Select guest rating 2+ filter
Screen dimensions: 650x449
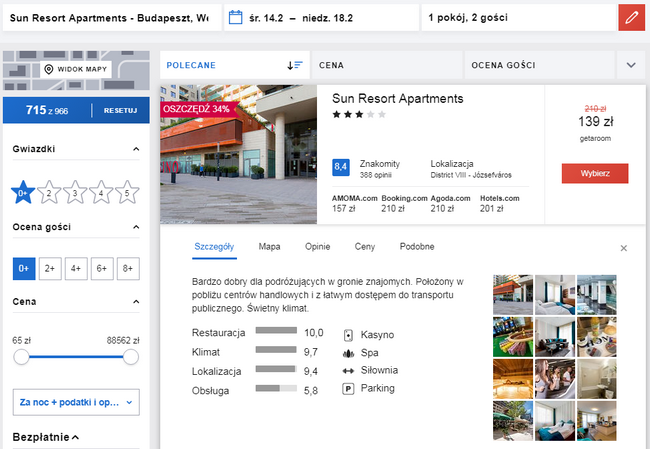(50, 269)
